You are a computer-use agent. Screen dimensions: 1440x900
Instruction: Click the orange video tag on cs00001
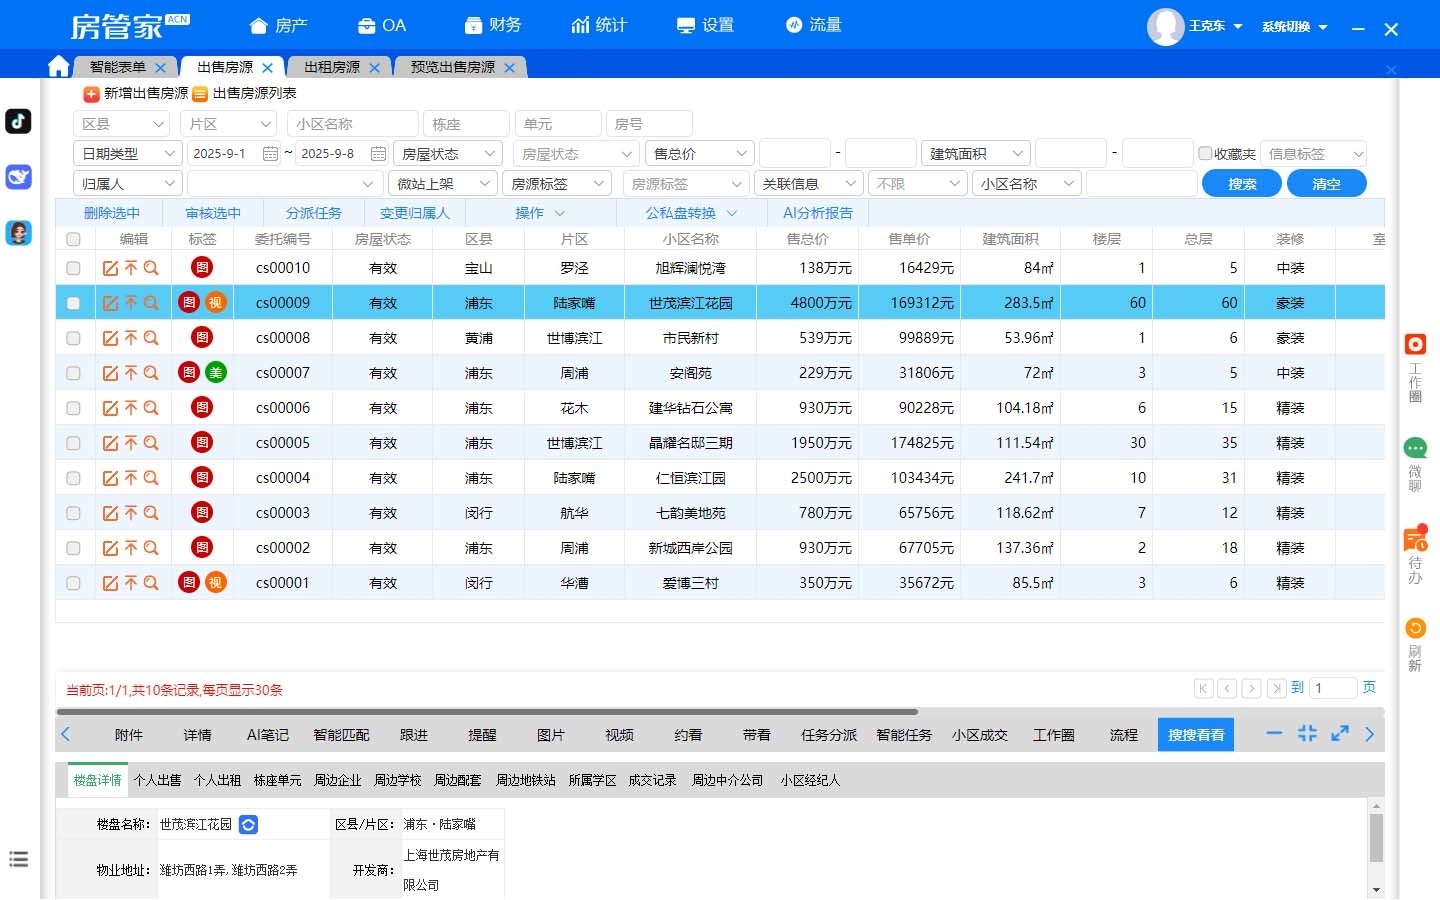[x=215, y=583]
